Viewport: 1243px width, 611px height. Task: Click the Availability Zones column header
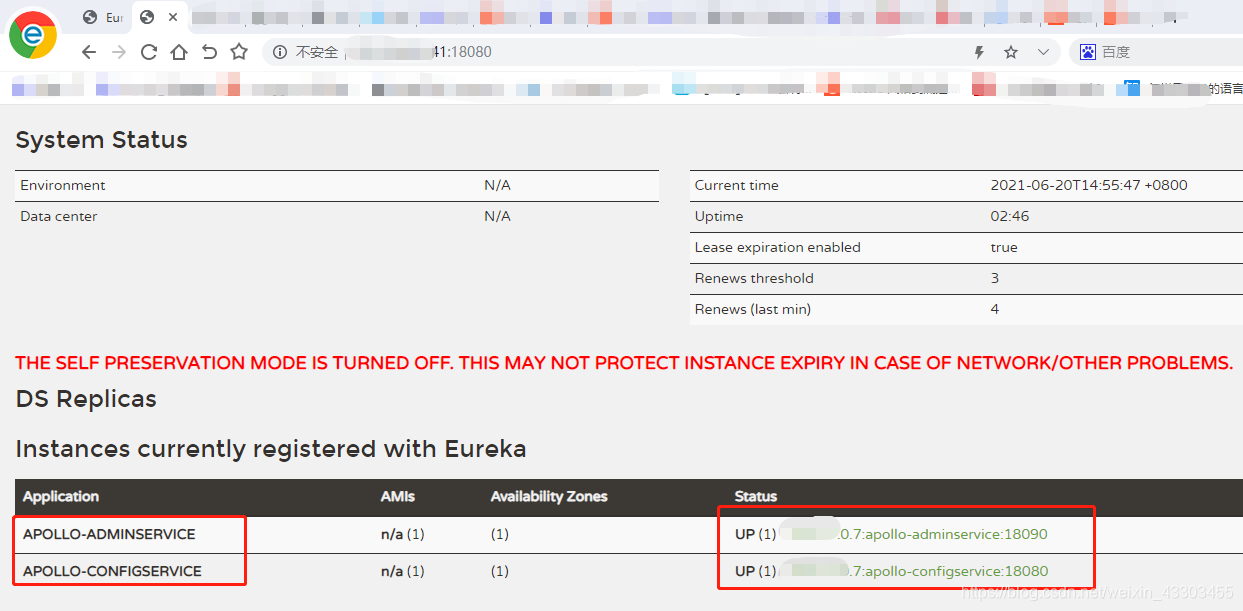[549, 496]
